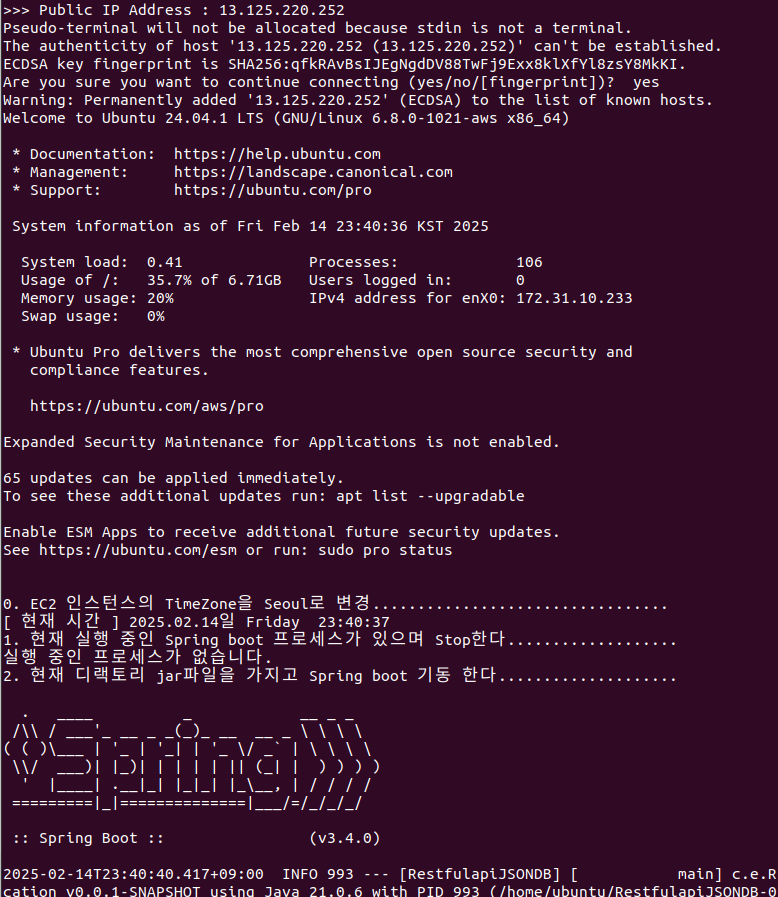The height and width of the screenshot is (897, 778).
Task: Click the disk usage value 35.7% of 6.71GB
Action: point(214,280)
